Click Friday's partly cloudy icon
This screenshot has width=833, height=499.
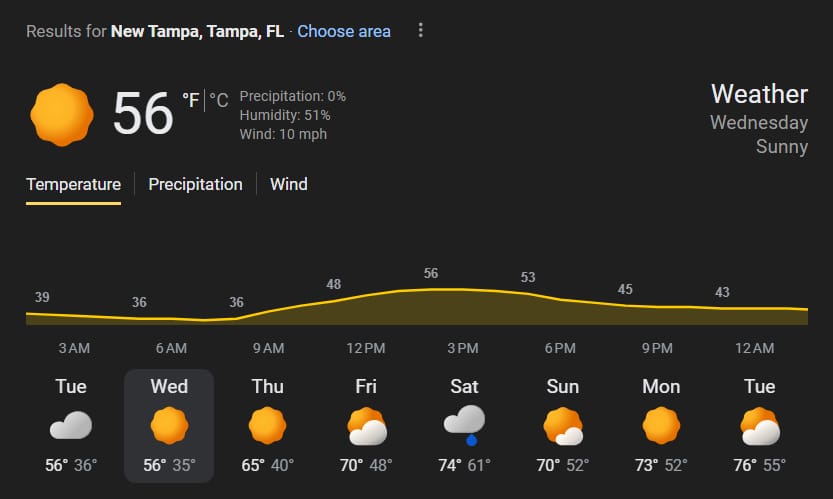[366, 427]
